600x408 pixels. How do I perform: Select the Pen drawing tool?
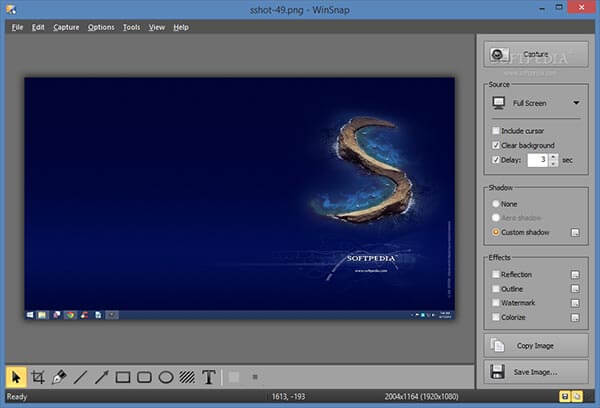click(59, 377)
